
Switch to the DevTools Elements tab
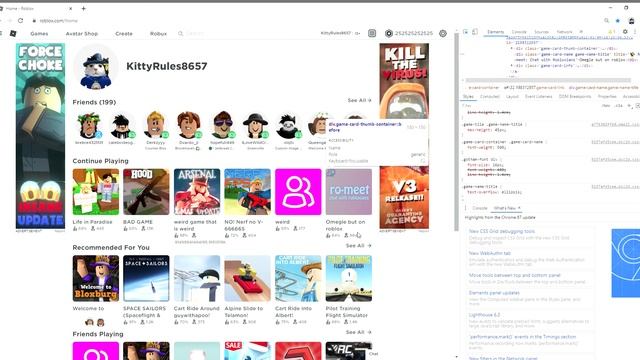click(x=496, y=32)
